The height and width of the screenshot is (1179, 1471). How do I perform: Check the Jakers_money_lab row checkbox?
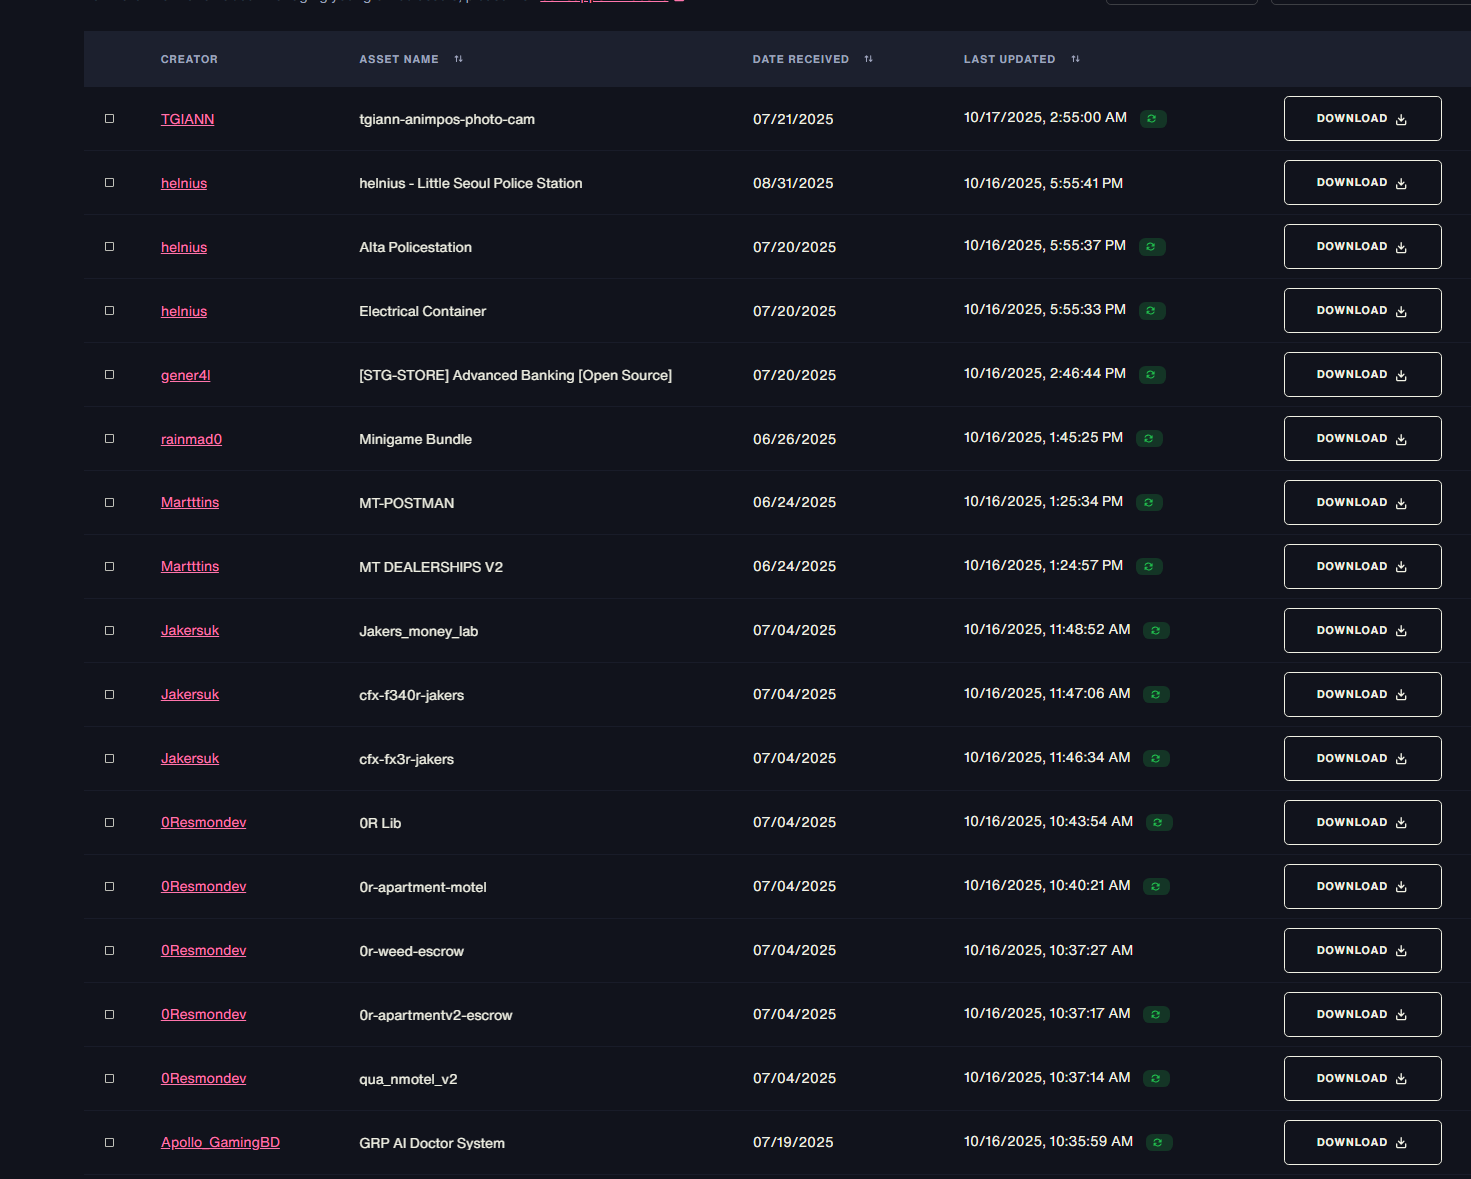click(110, 631)
